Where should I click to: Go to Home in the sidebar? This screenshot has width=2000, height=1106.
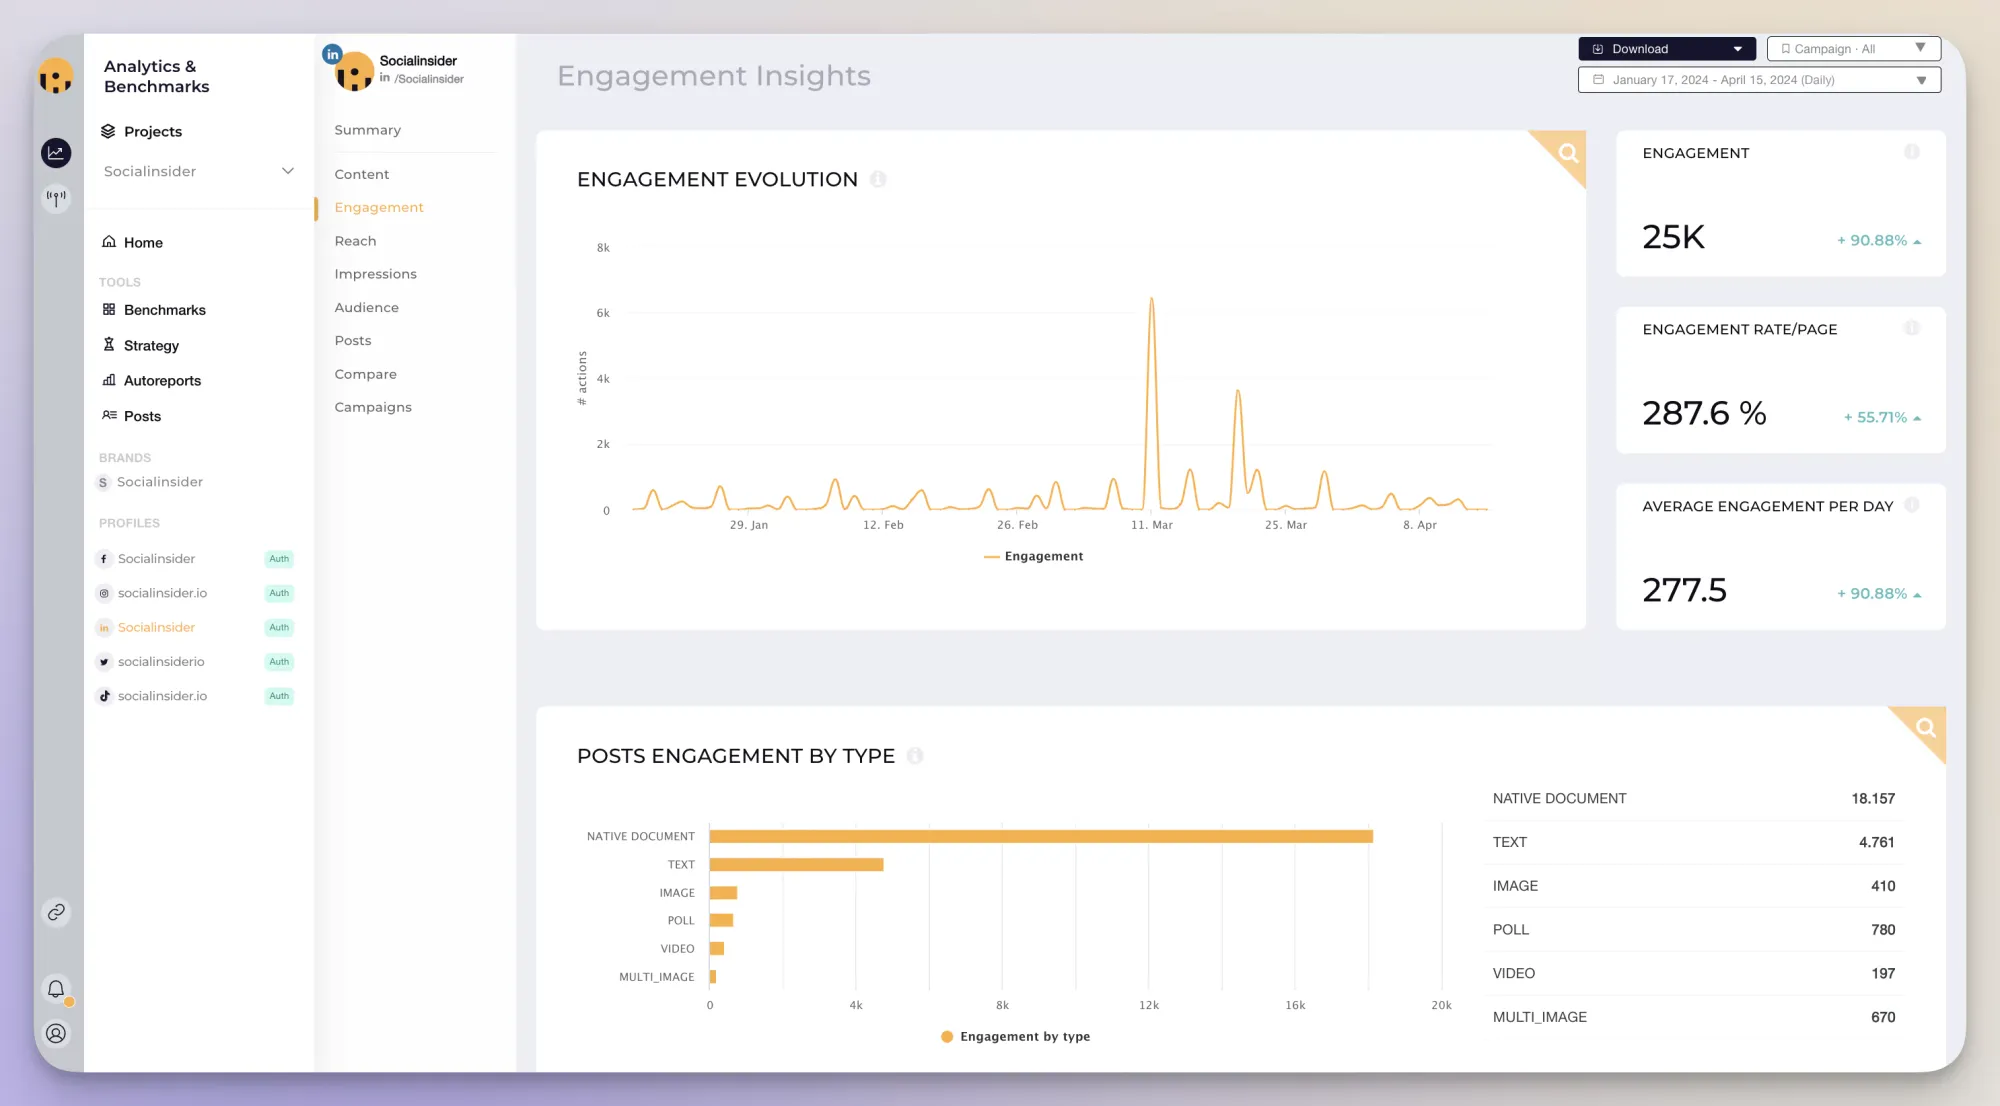click(143, 242)
